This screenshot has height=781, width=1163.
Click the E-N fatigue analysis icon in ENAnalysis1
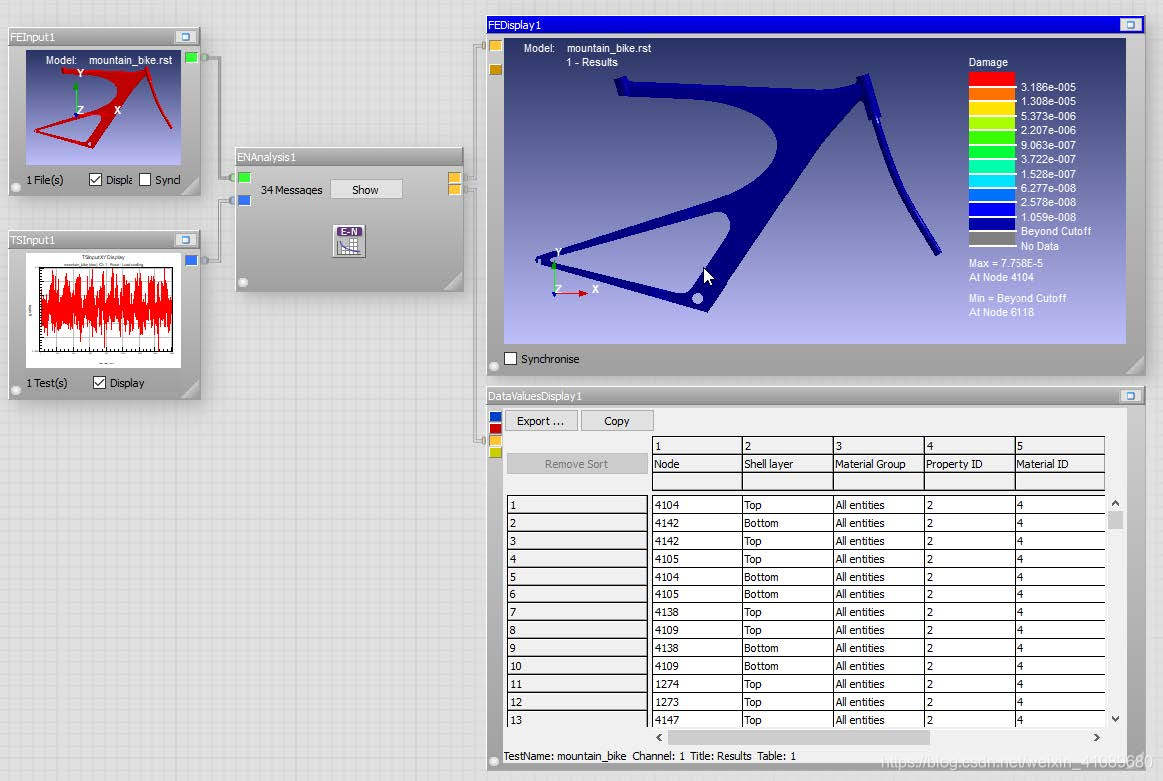[x=348, y=240]
